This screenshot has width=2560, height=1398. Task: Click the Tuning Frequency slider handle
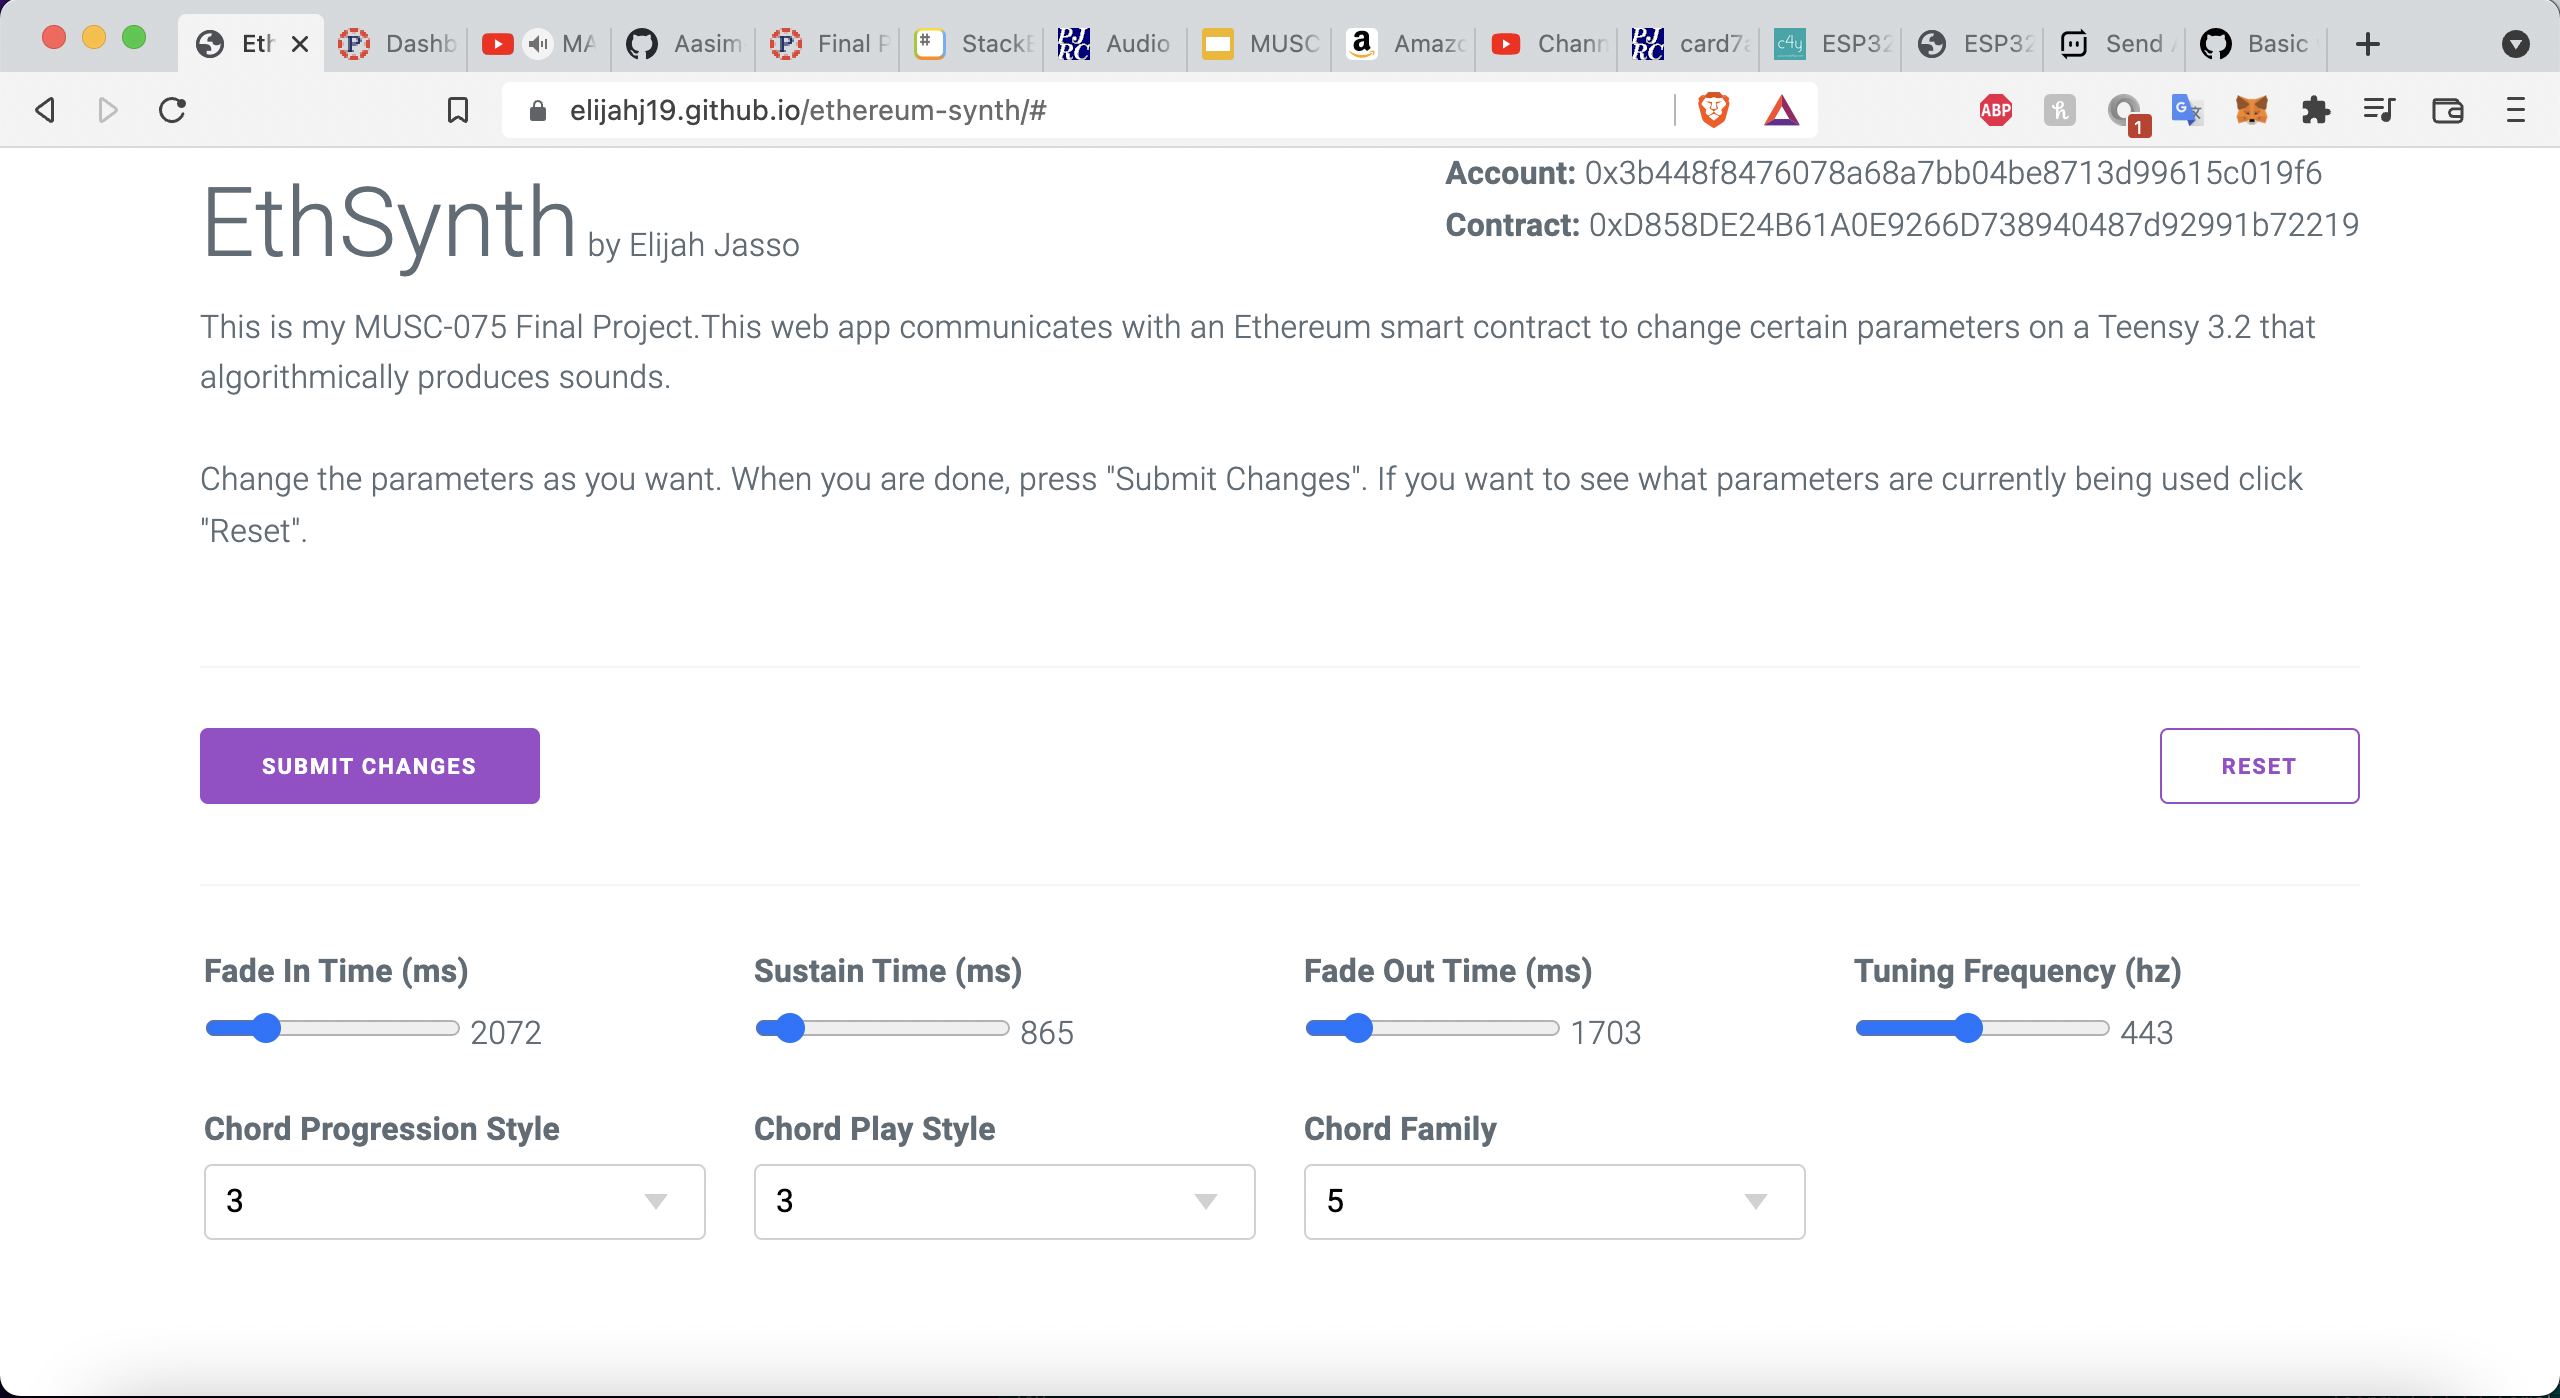pos(1968,1028)
